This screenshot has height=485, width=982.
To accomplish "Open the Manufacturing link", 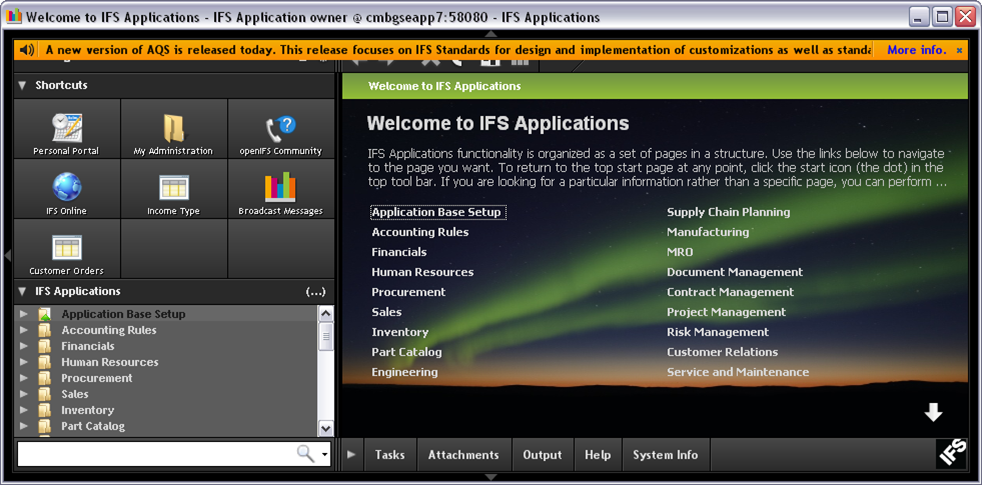I will (x=708, y=232).
